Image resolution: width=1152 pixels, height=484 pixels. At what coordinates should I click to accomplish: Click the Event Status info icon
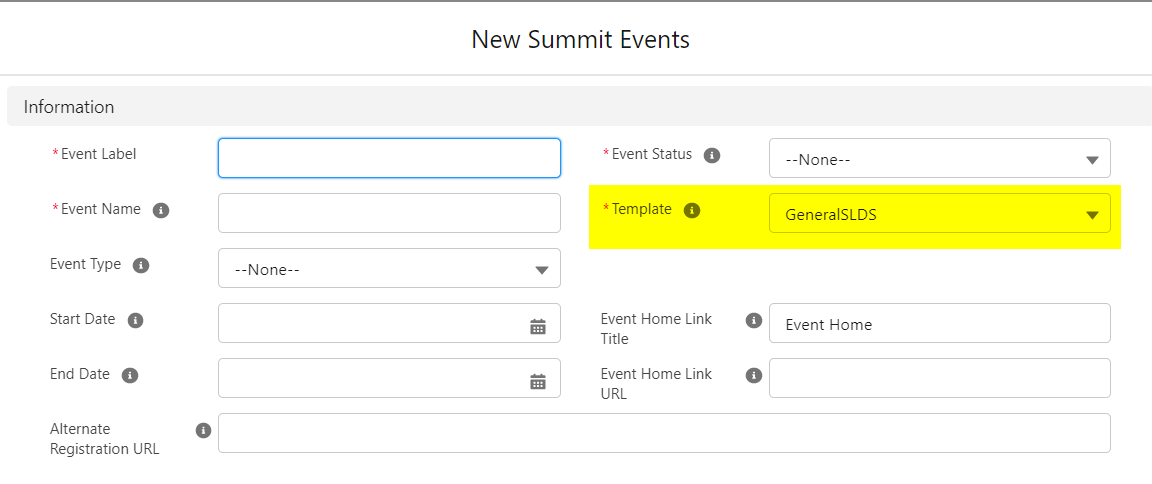click(x=711, y=156)
